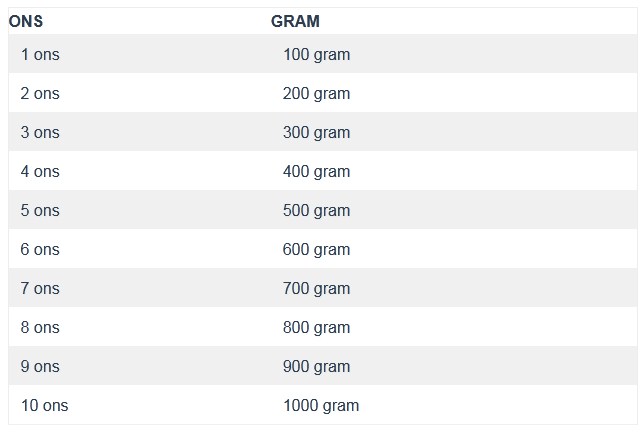Select the 700 gram cell
This screenshot has width=643, height=432.
(317, 288)
